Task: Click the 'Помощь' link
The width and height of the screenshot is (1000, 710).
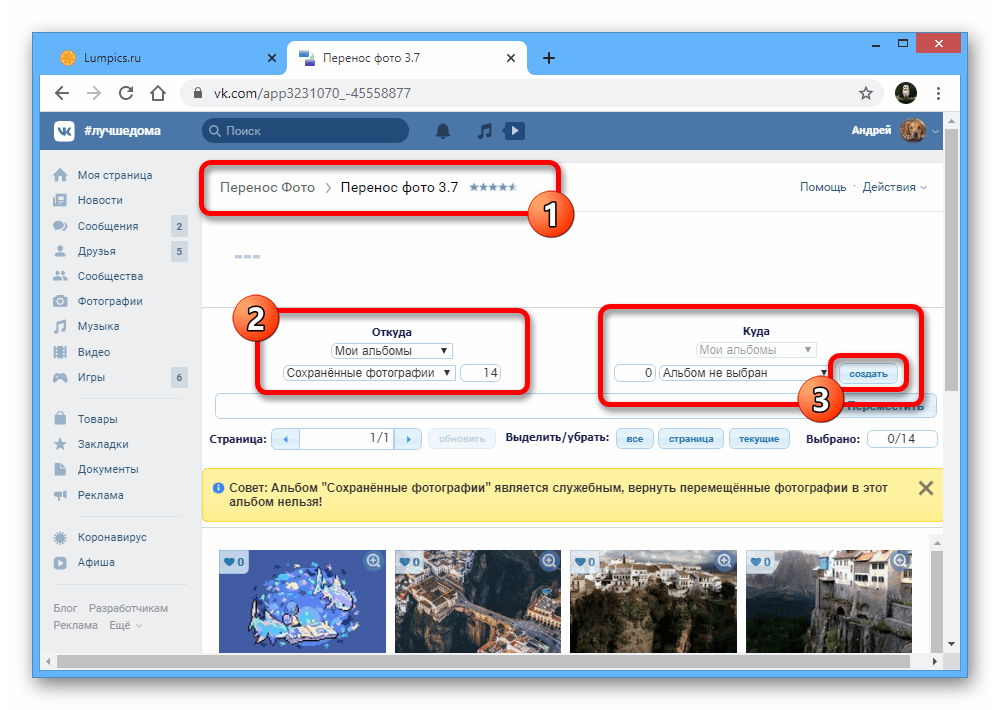Action: [x=822, y=187]
